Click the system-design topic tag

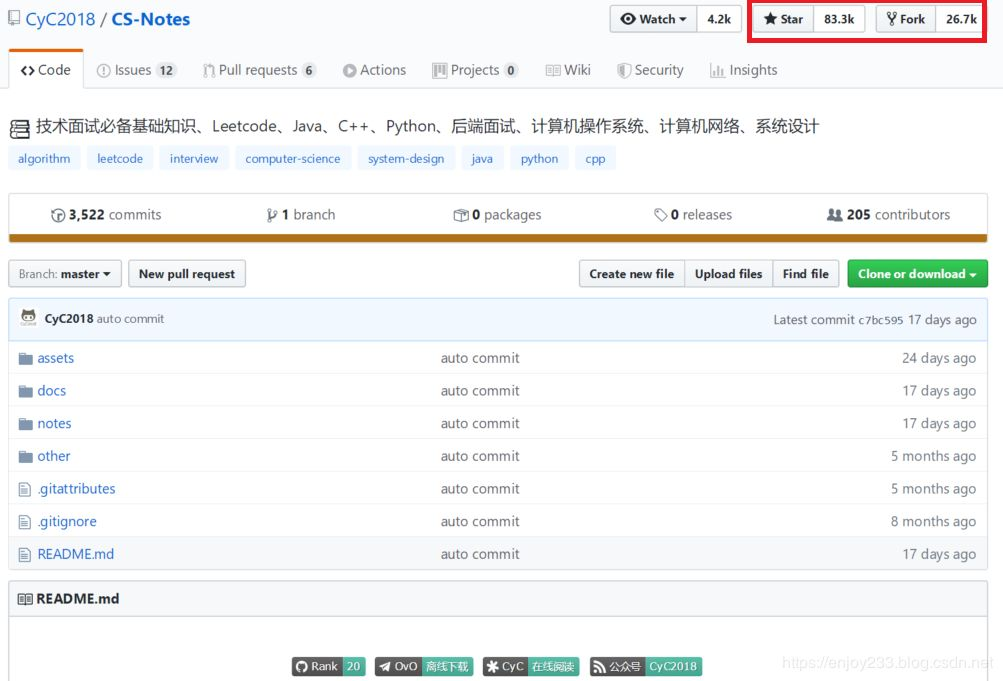pyautogui.click(x=406, y=159)
